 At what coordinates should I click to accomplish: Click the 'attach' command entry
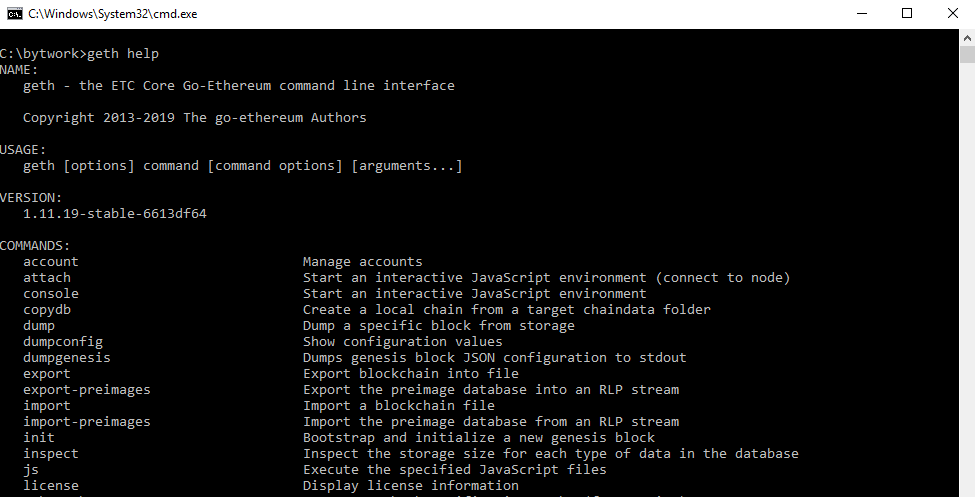click(47, 277)
